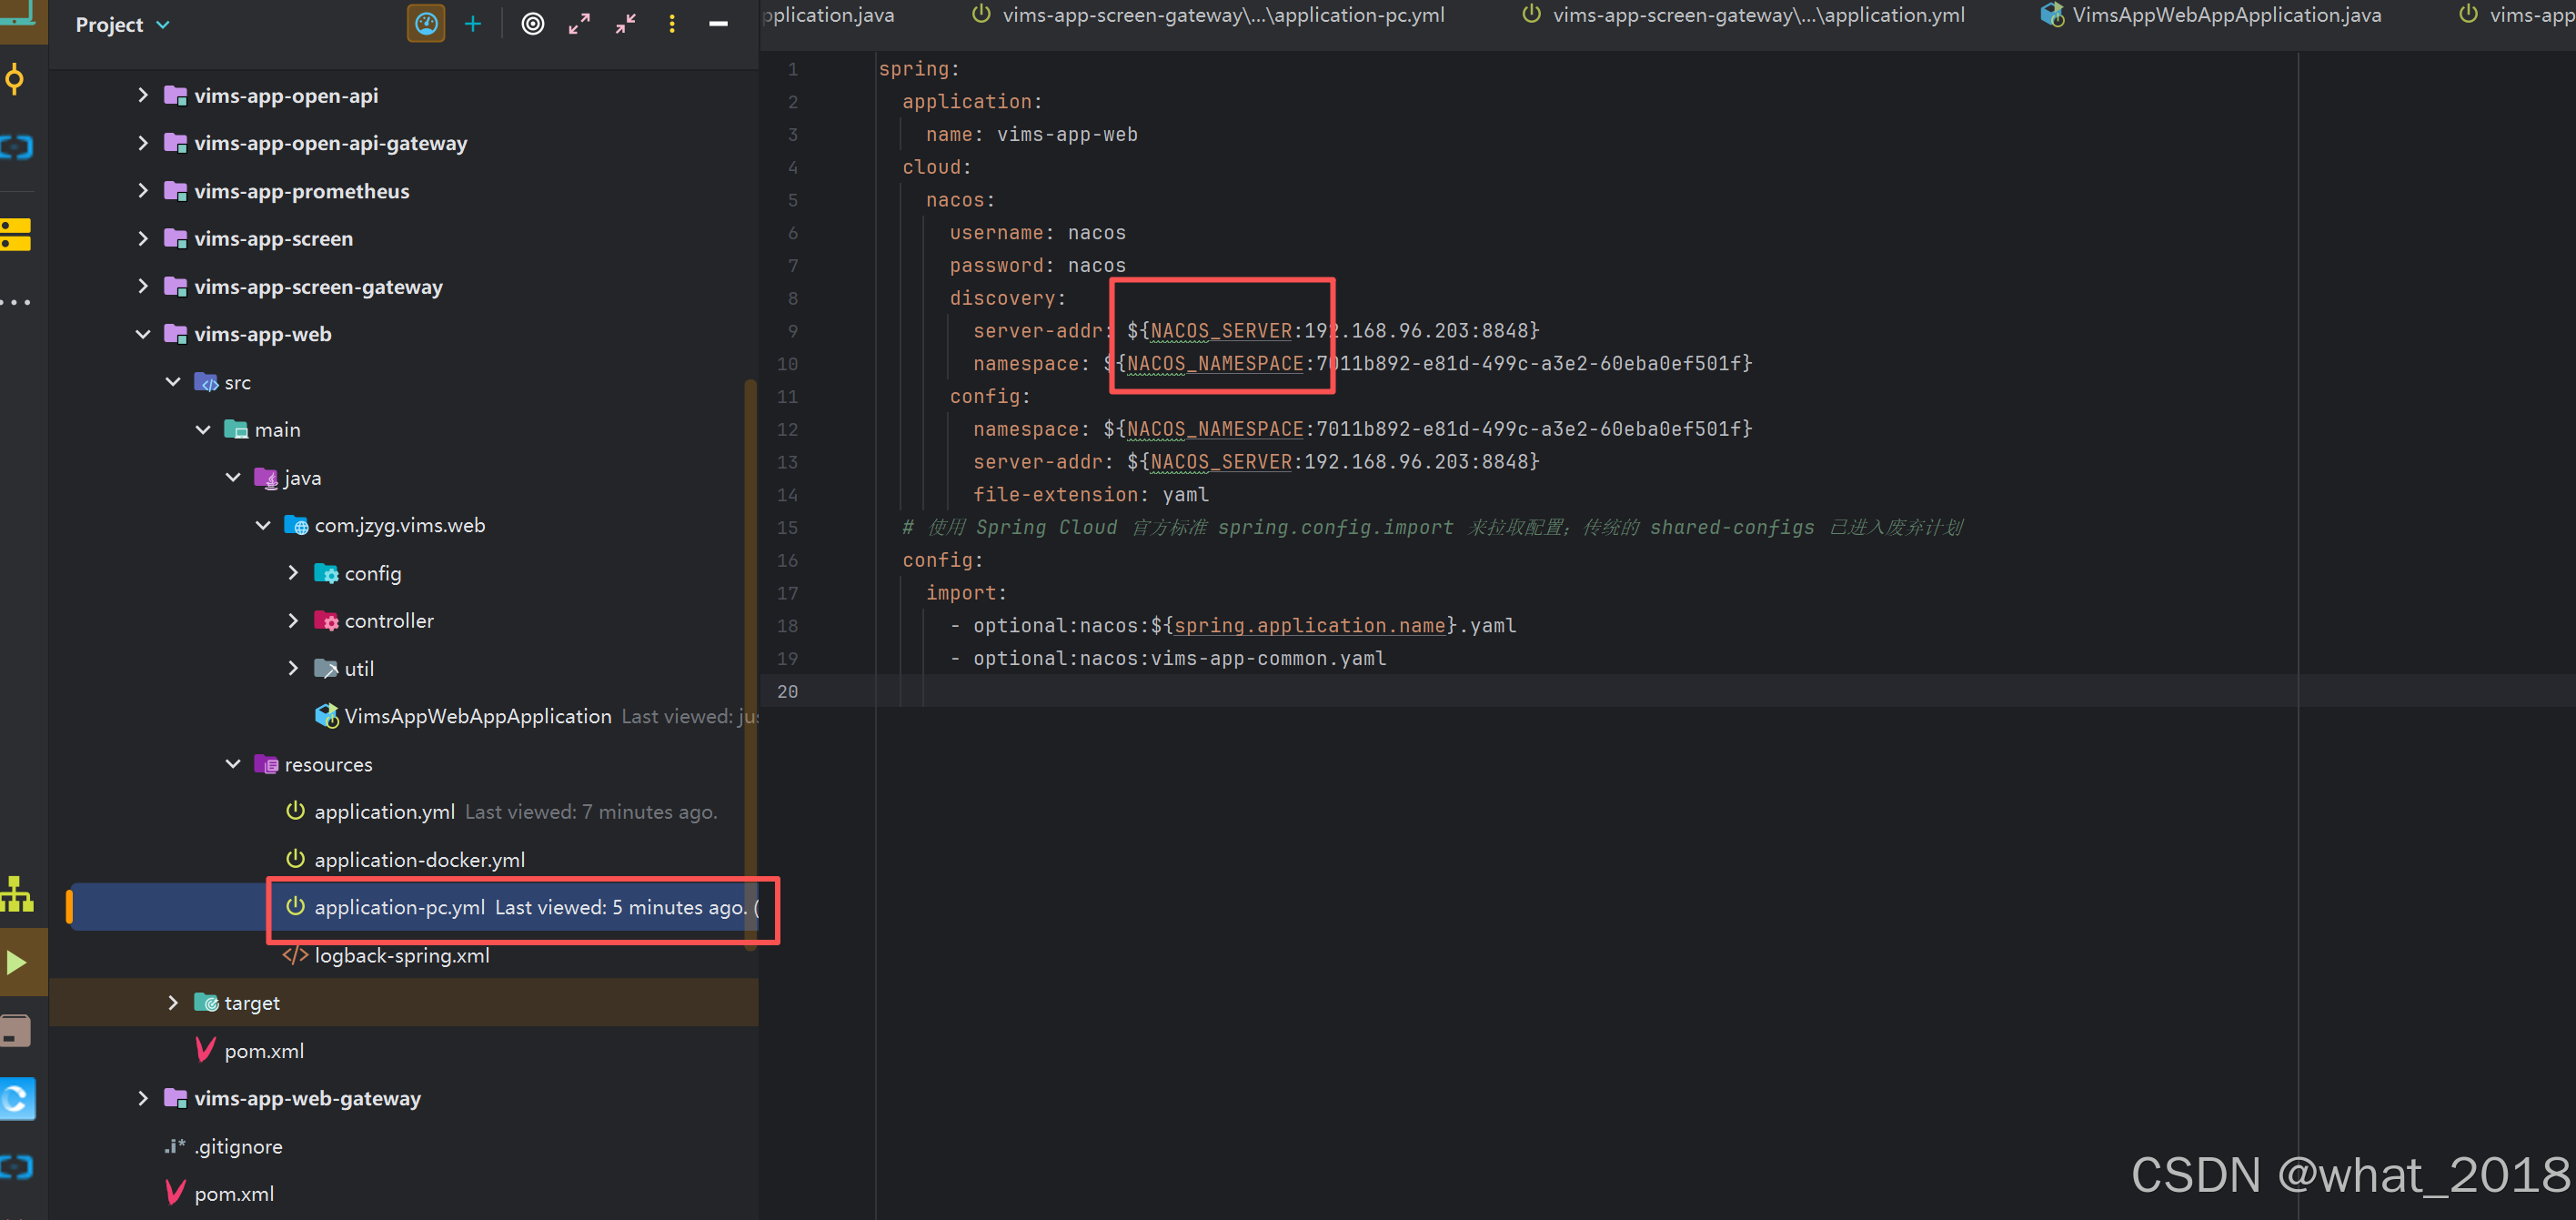Open the Project panel options (three dots)
Image resolution: width=2576 pixels, height=1220 pixels.
(x=672, y=24)
